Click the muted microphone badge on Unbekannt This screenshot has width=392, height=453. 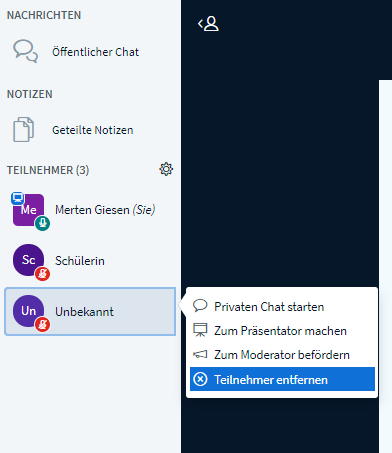point(43,325)
